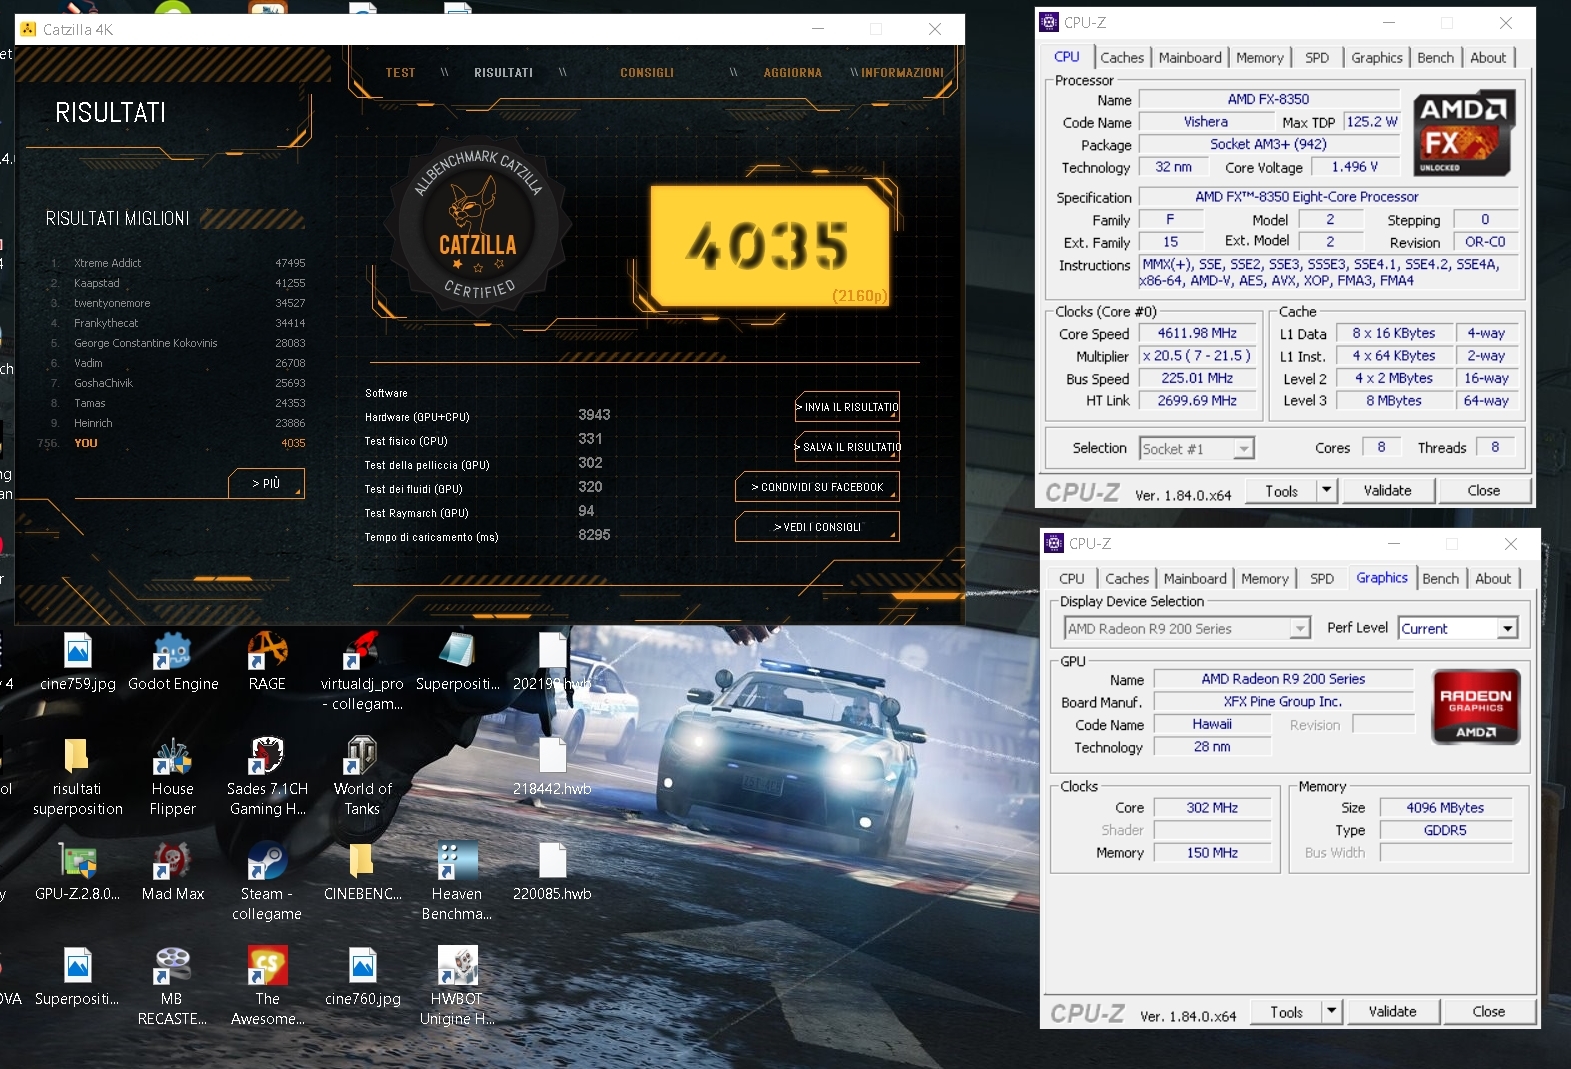This screenshot has height=1069, width=1571.
Task: Switch to the Memory tab in upper CPU-Z
Action: point(1260,57)
